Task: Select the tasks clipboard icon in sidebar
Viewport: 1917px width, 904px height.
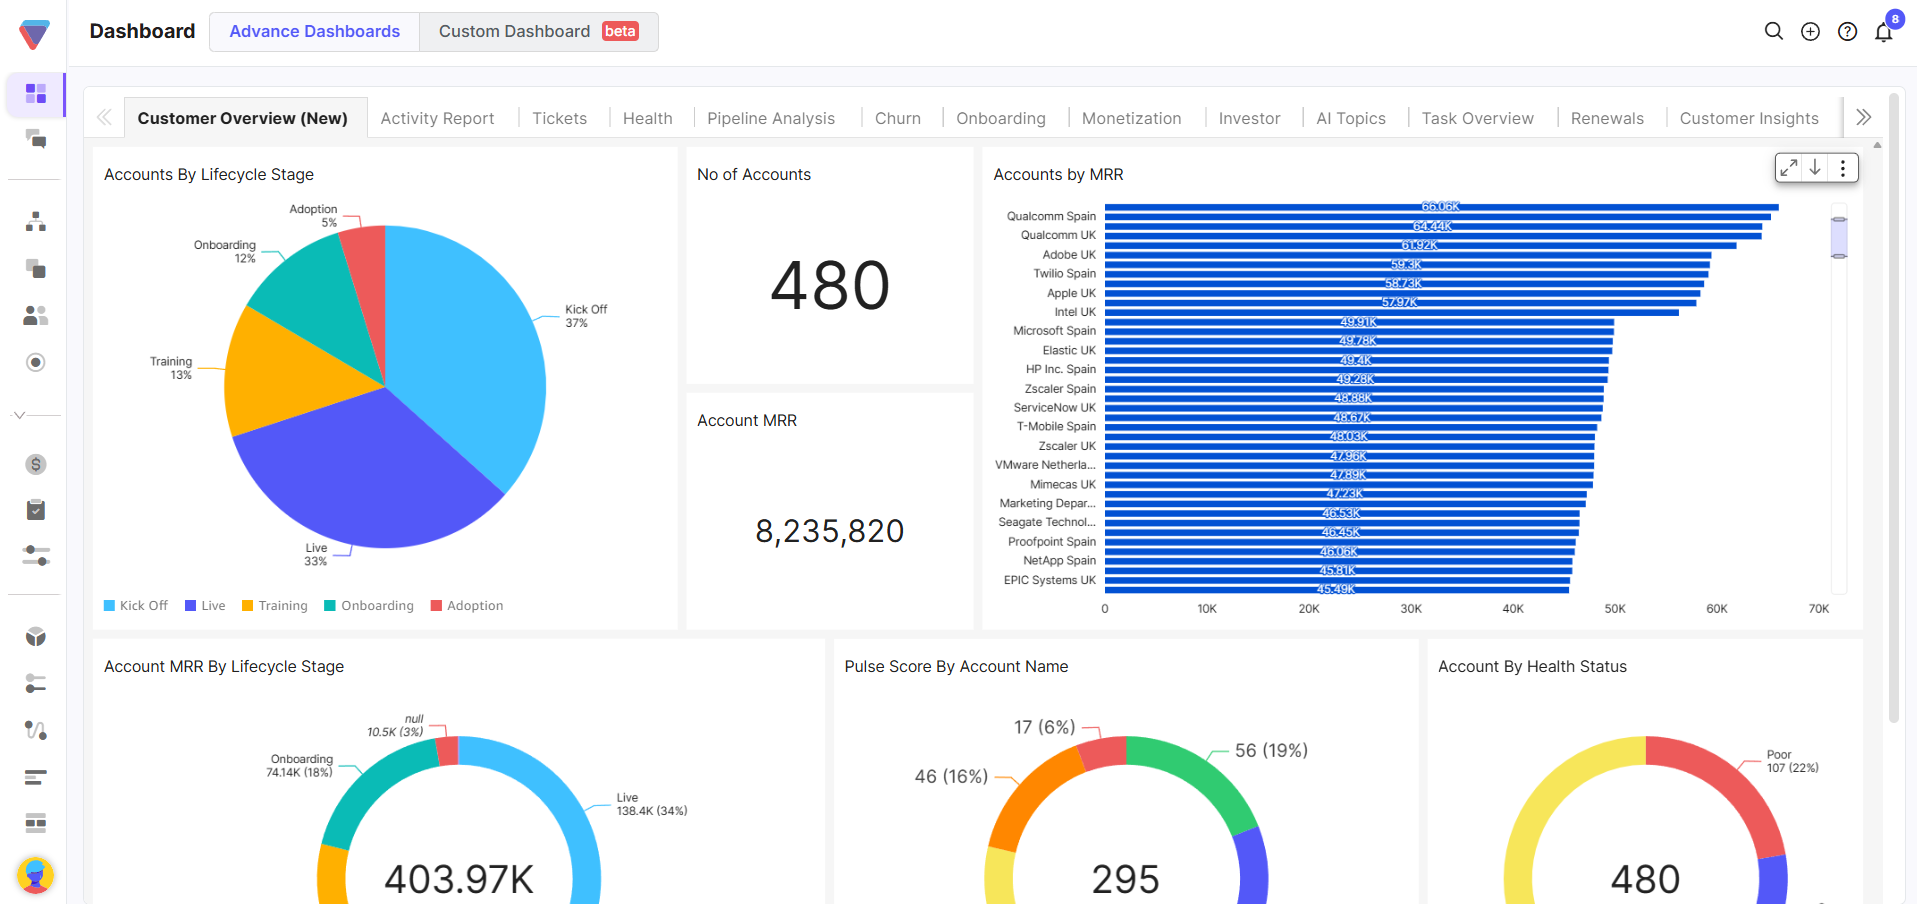Action: pos(35,509)
